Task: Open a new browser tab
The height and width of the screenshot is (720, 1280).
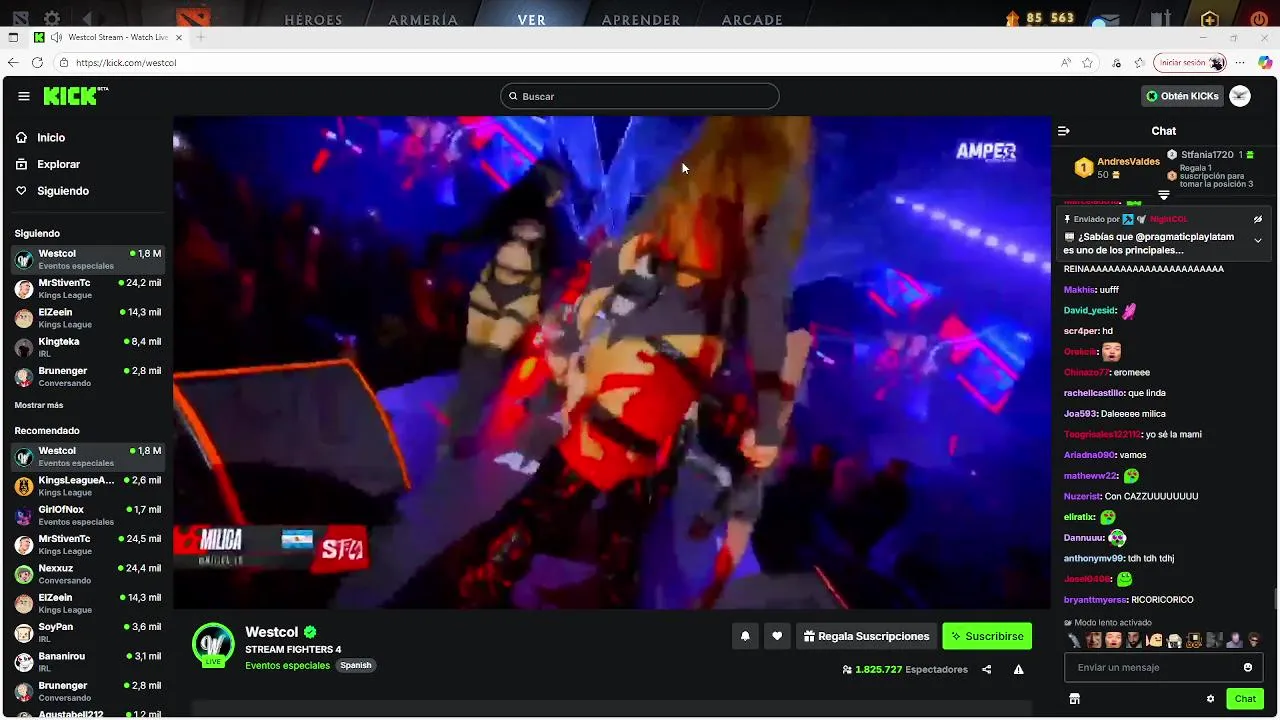Action: click(200, 37)
